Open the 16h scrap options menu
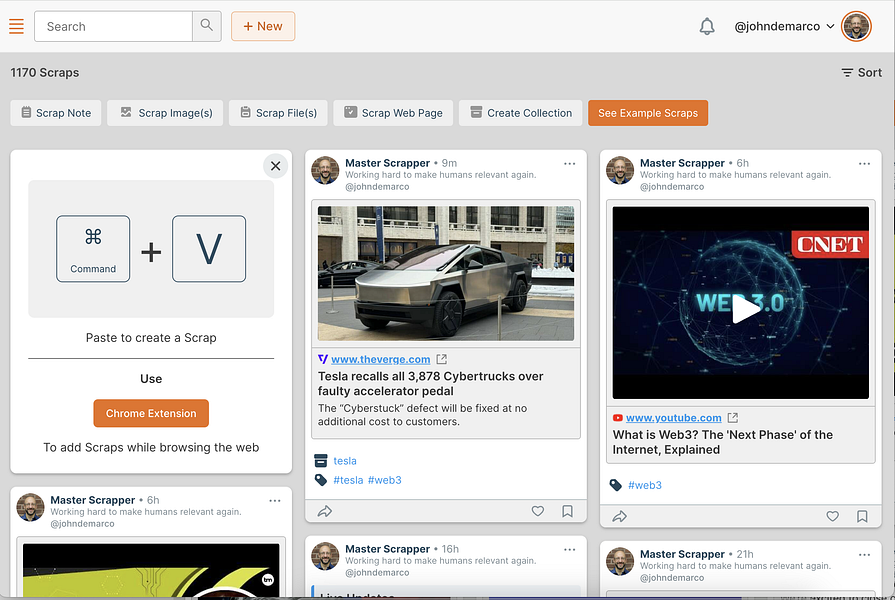 (570, 550)
